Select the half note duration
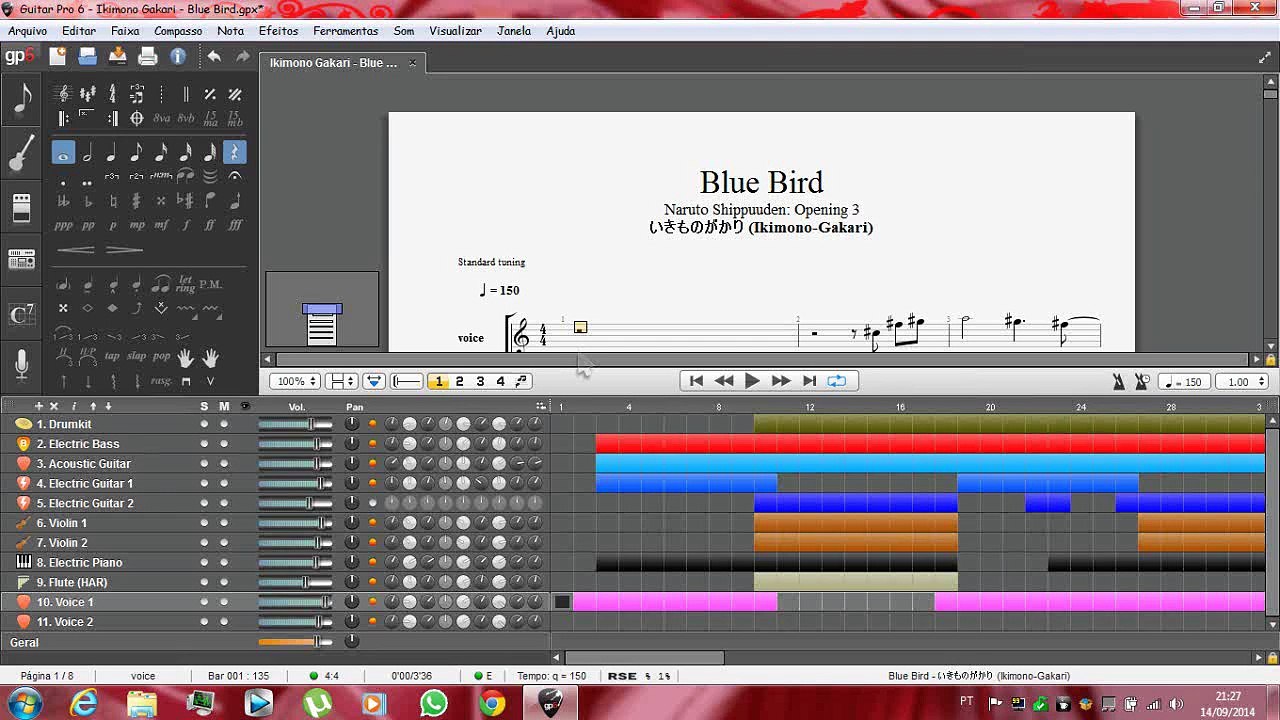The height and width of the screenshot is (720, 1280). [87, 153]
